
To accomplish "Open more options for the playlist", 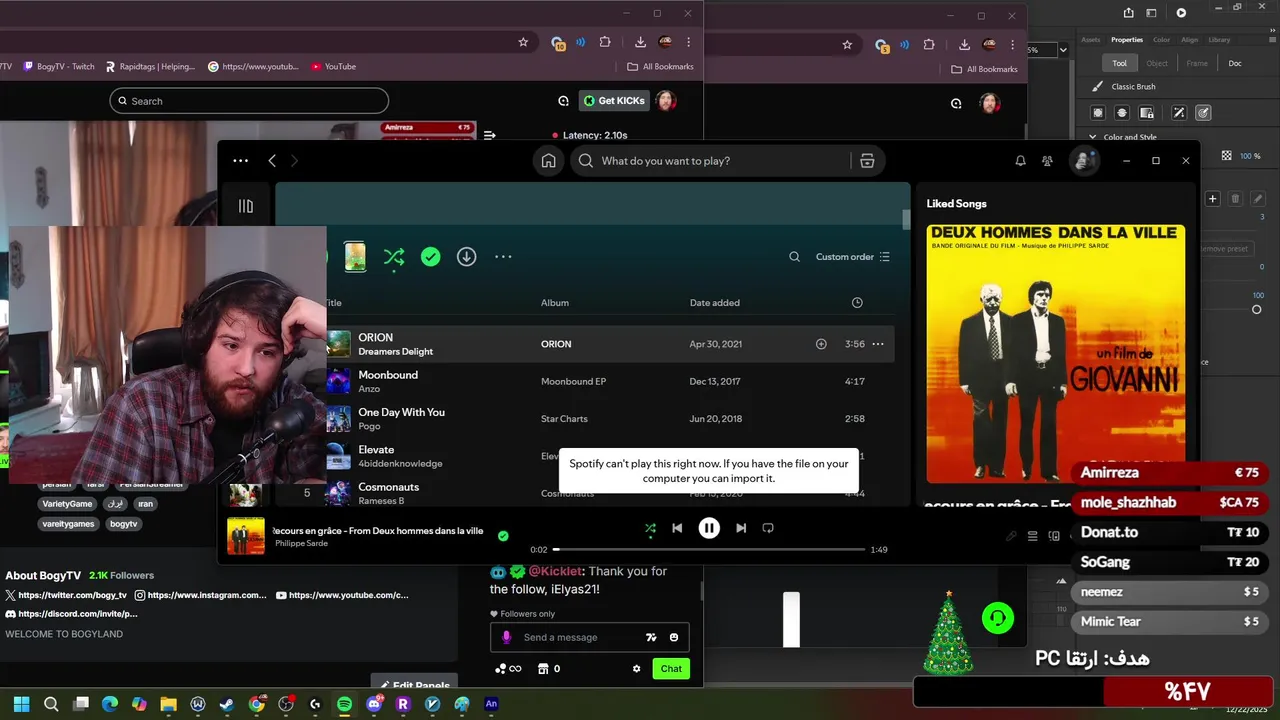I will [503, 257].
